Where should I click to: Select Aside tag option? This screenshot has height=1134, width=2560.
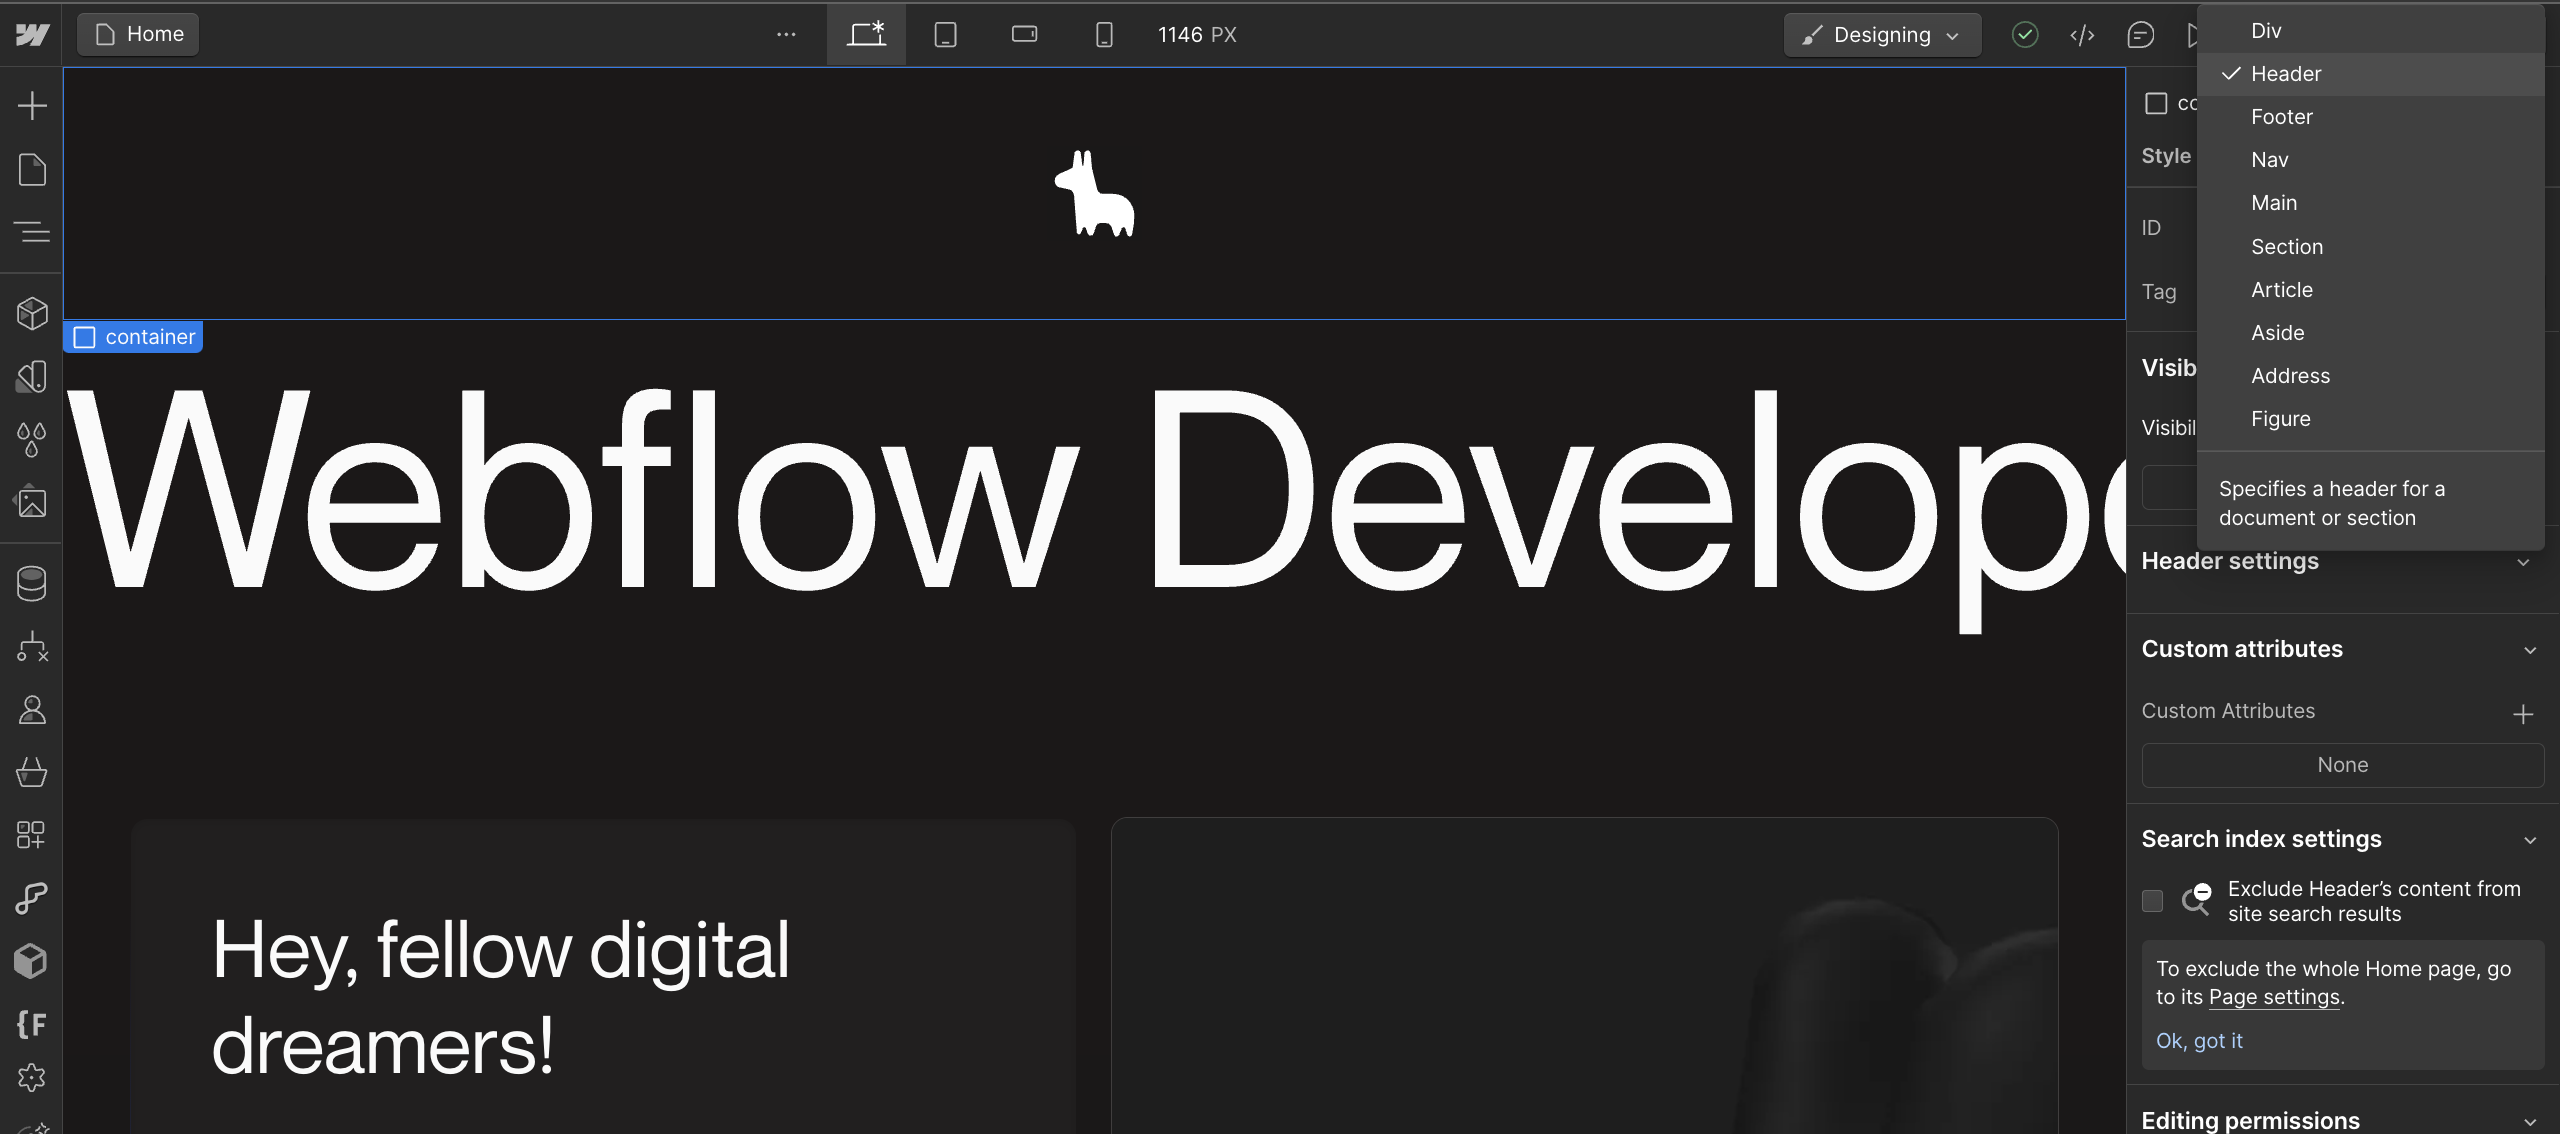click(2371, 333)
